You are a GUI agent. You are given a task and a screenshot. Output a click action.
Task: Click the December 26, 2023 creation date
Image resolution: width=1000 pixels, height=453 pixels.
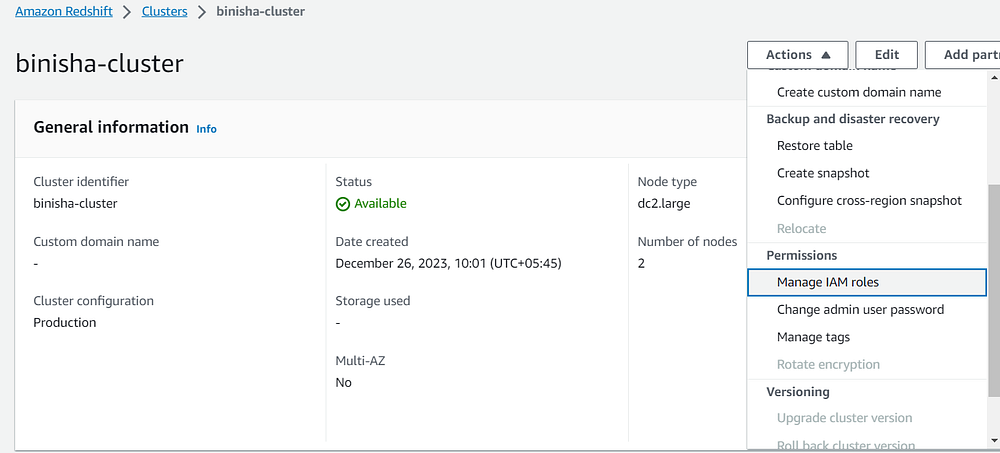pos(448,263)
